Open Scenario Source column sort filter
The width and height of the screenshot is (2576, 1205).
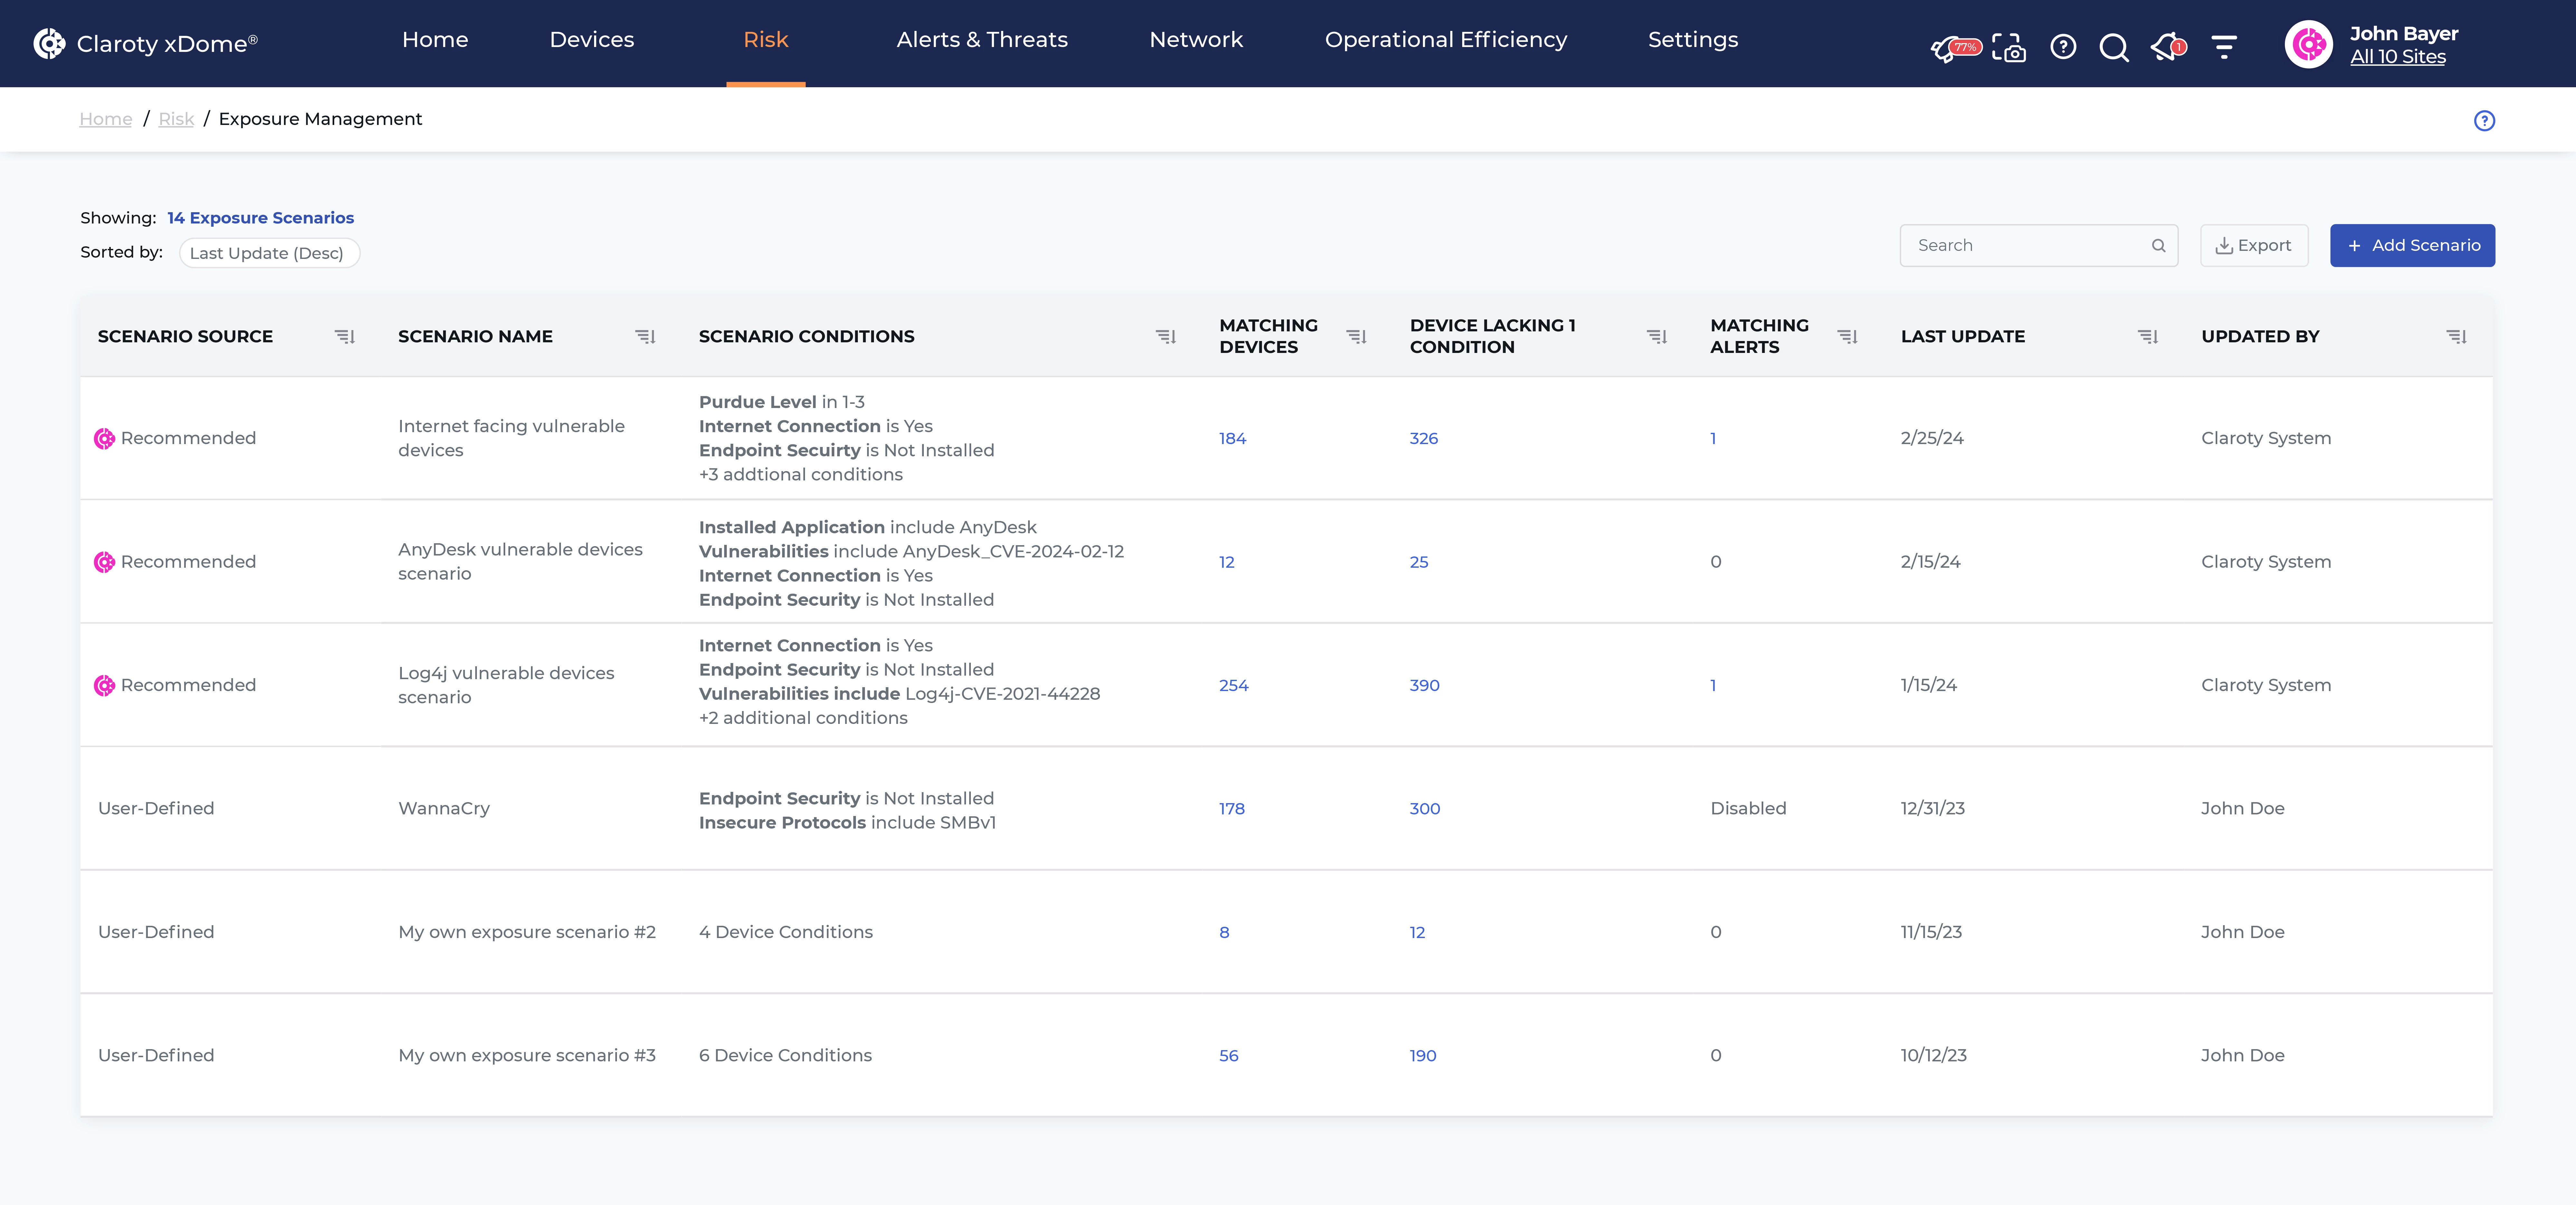[345, 337]
